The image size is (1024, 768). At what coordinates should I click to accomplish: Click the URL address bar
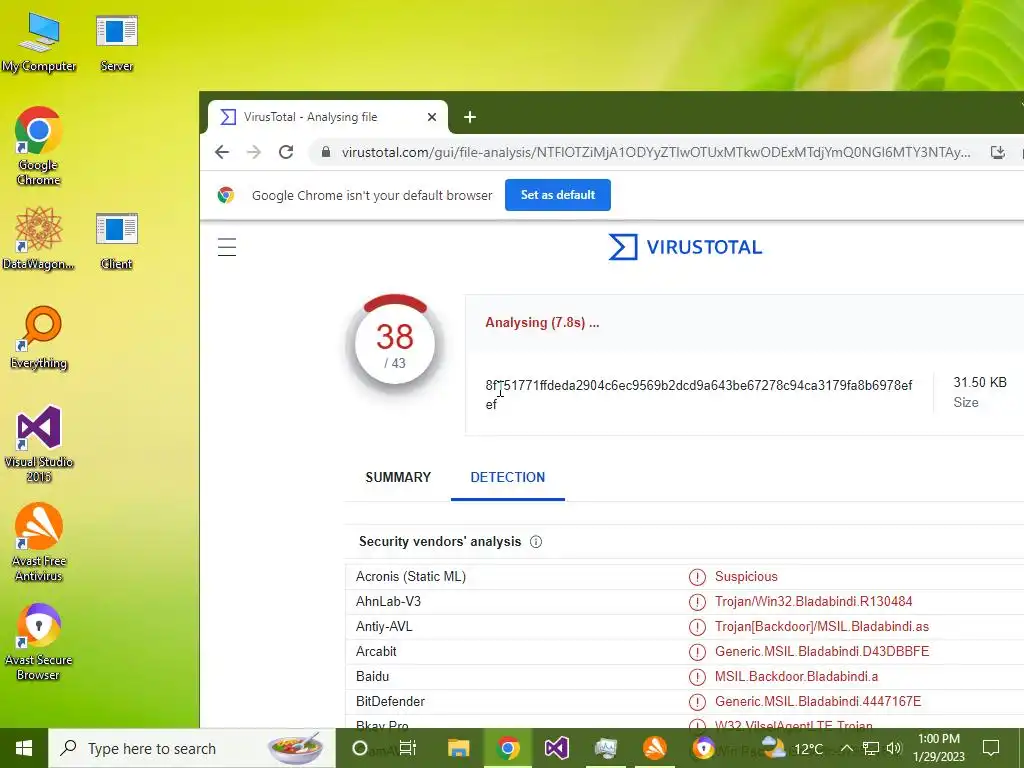coord(656,152)
